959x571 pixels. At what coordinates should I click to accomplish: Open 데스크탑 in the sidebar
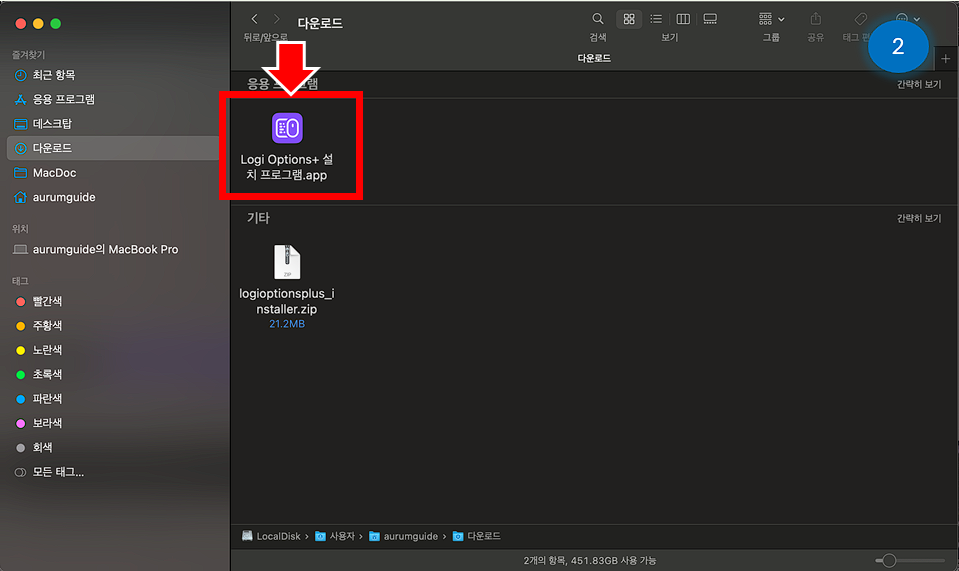pos(52,124)
